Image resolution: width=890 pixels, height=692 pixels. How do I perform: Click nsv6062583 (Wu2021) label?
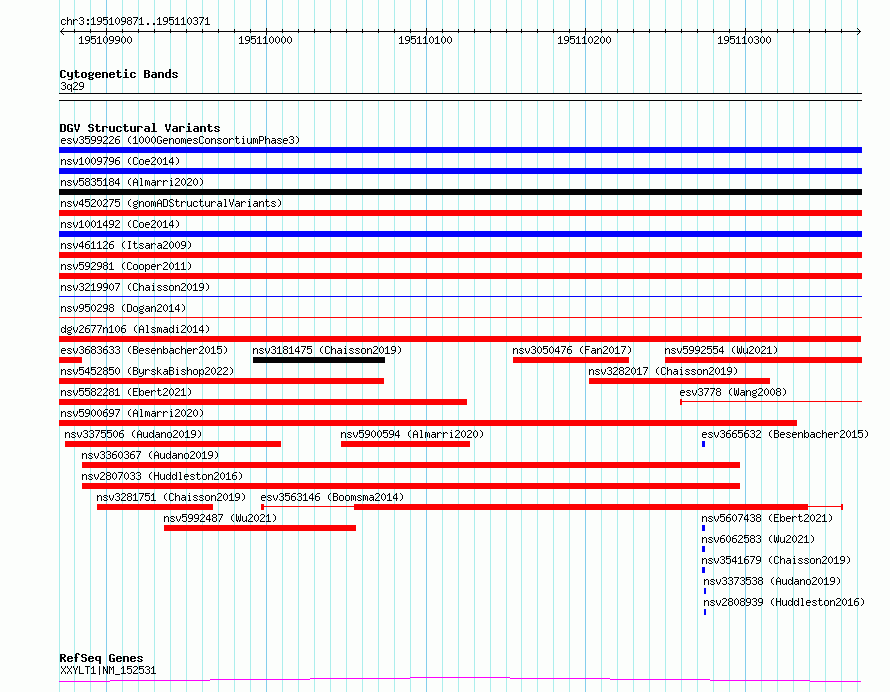click(x=758, y=539)
